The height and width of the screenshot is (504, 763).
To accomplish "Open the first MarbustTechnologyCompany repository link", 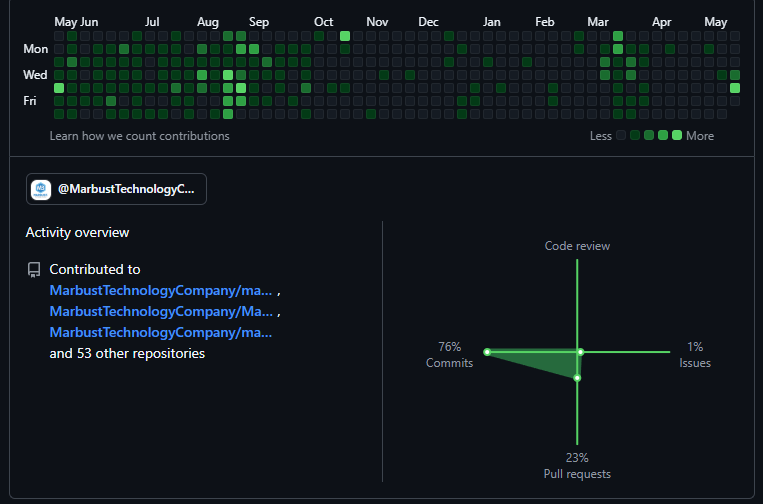I will [160, 290].
